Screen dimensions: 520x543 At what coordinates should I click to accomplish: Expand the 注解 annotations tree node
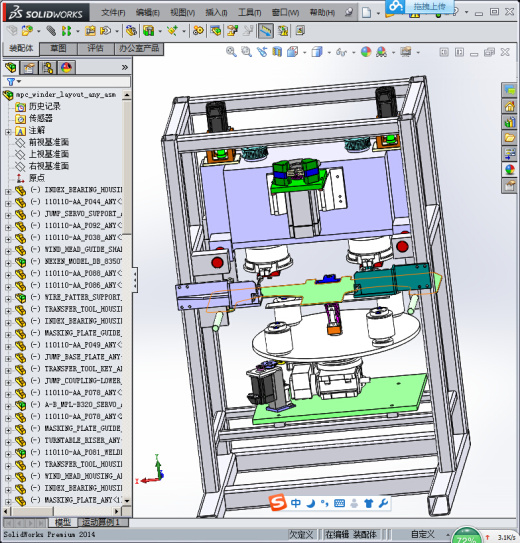8,132
